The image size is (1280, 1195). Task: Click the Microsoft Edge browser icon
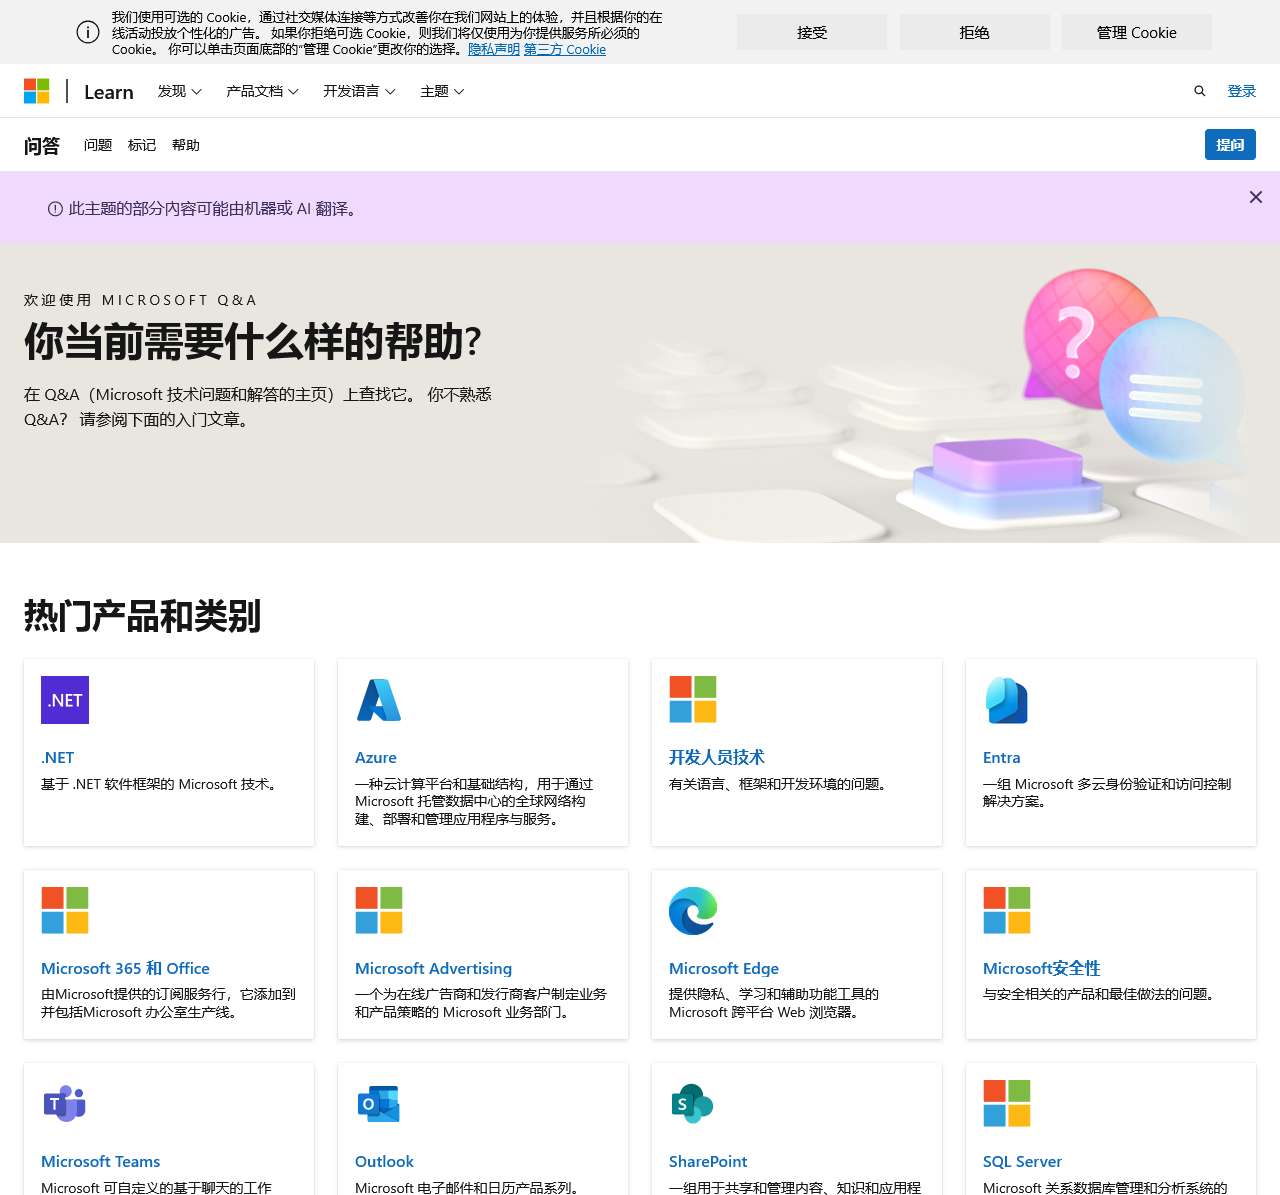[693, 910]
